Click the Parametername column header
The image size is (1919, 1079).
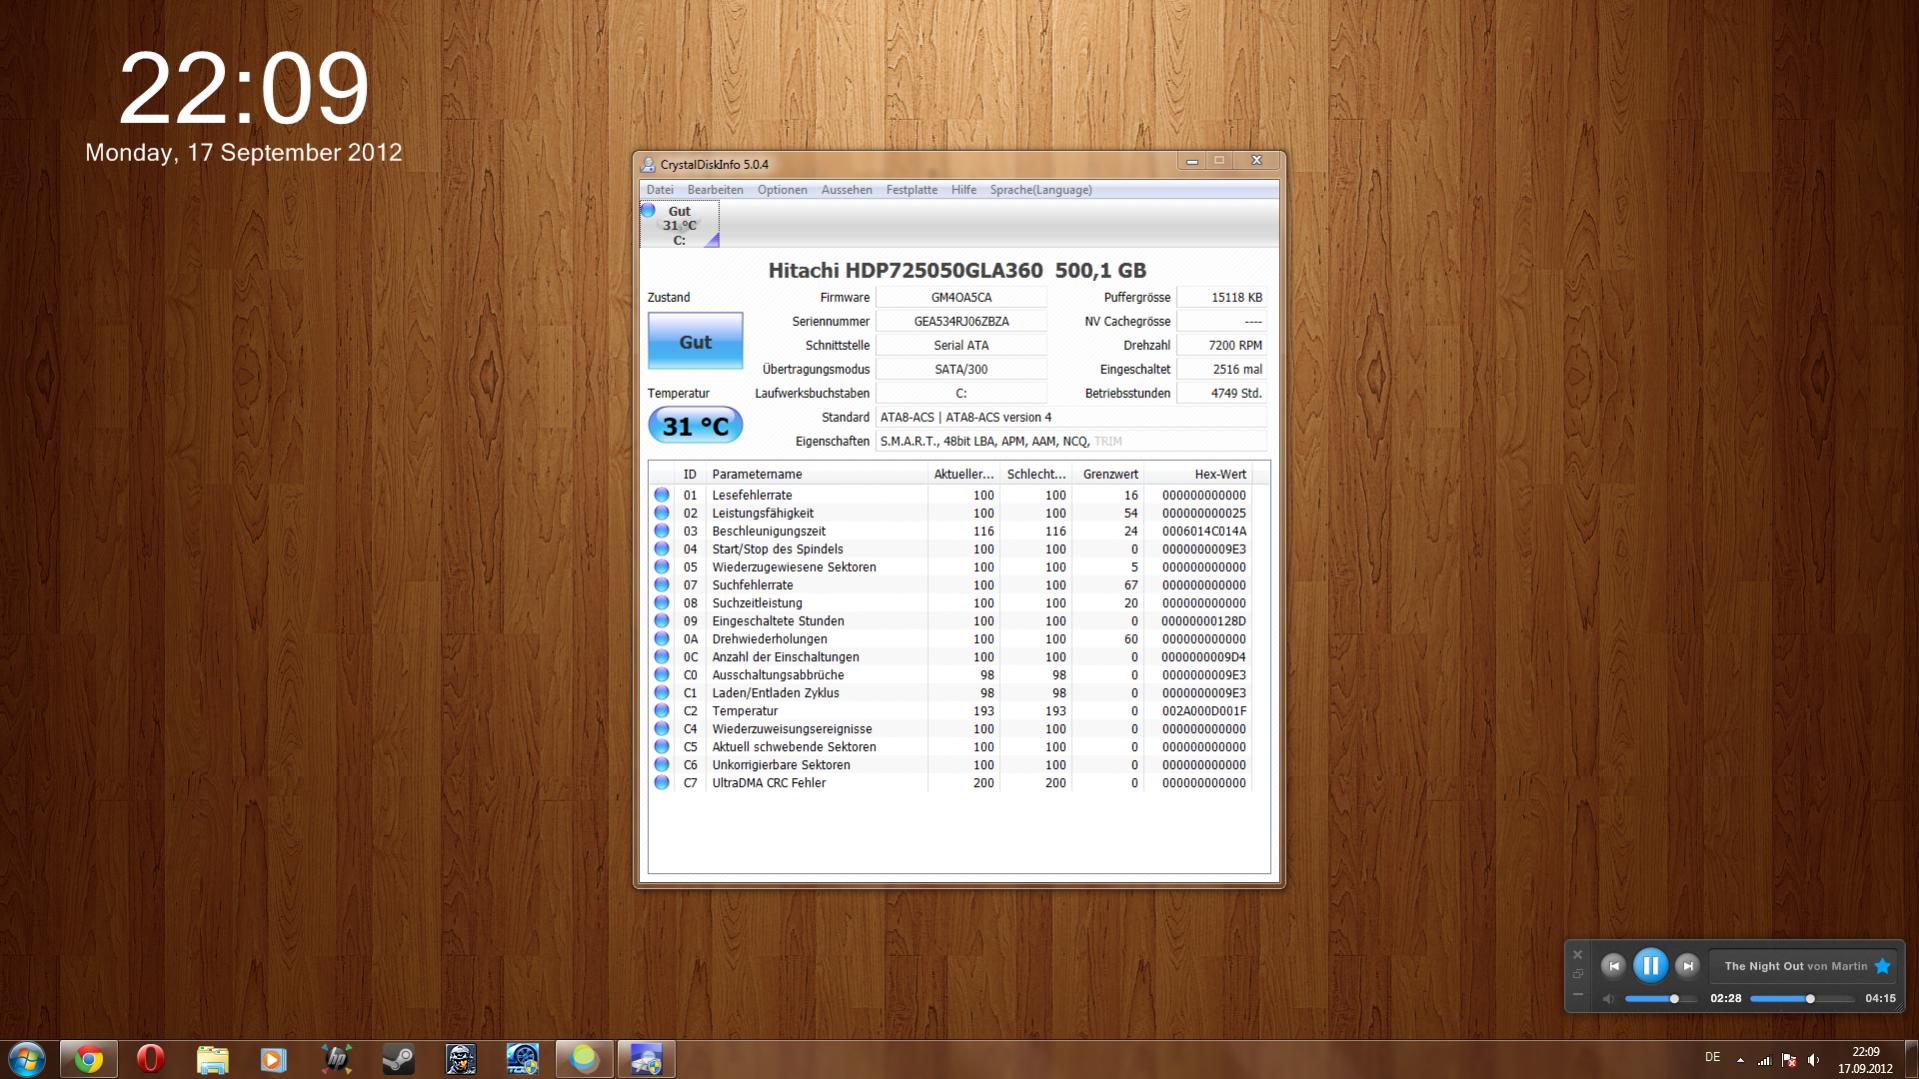pyautogui.click(x=816, y=474)
